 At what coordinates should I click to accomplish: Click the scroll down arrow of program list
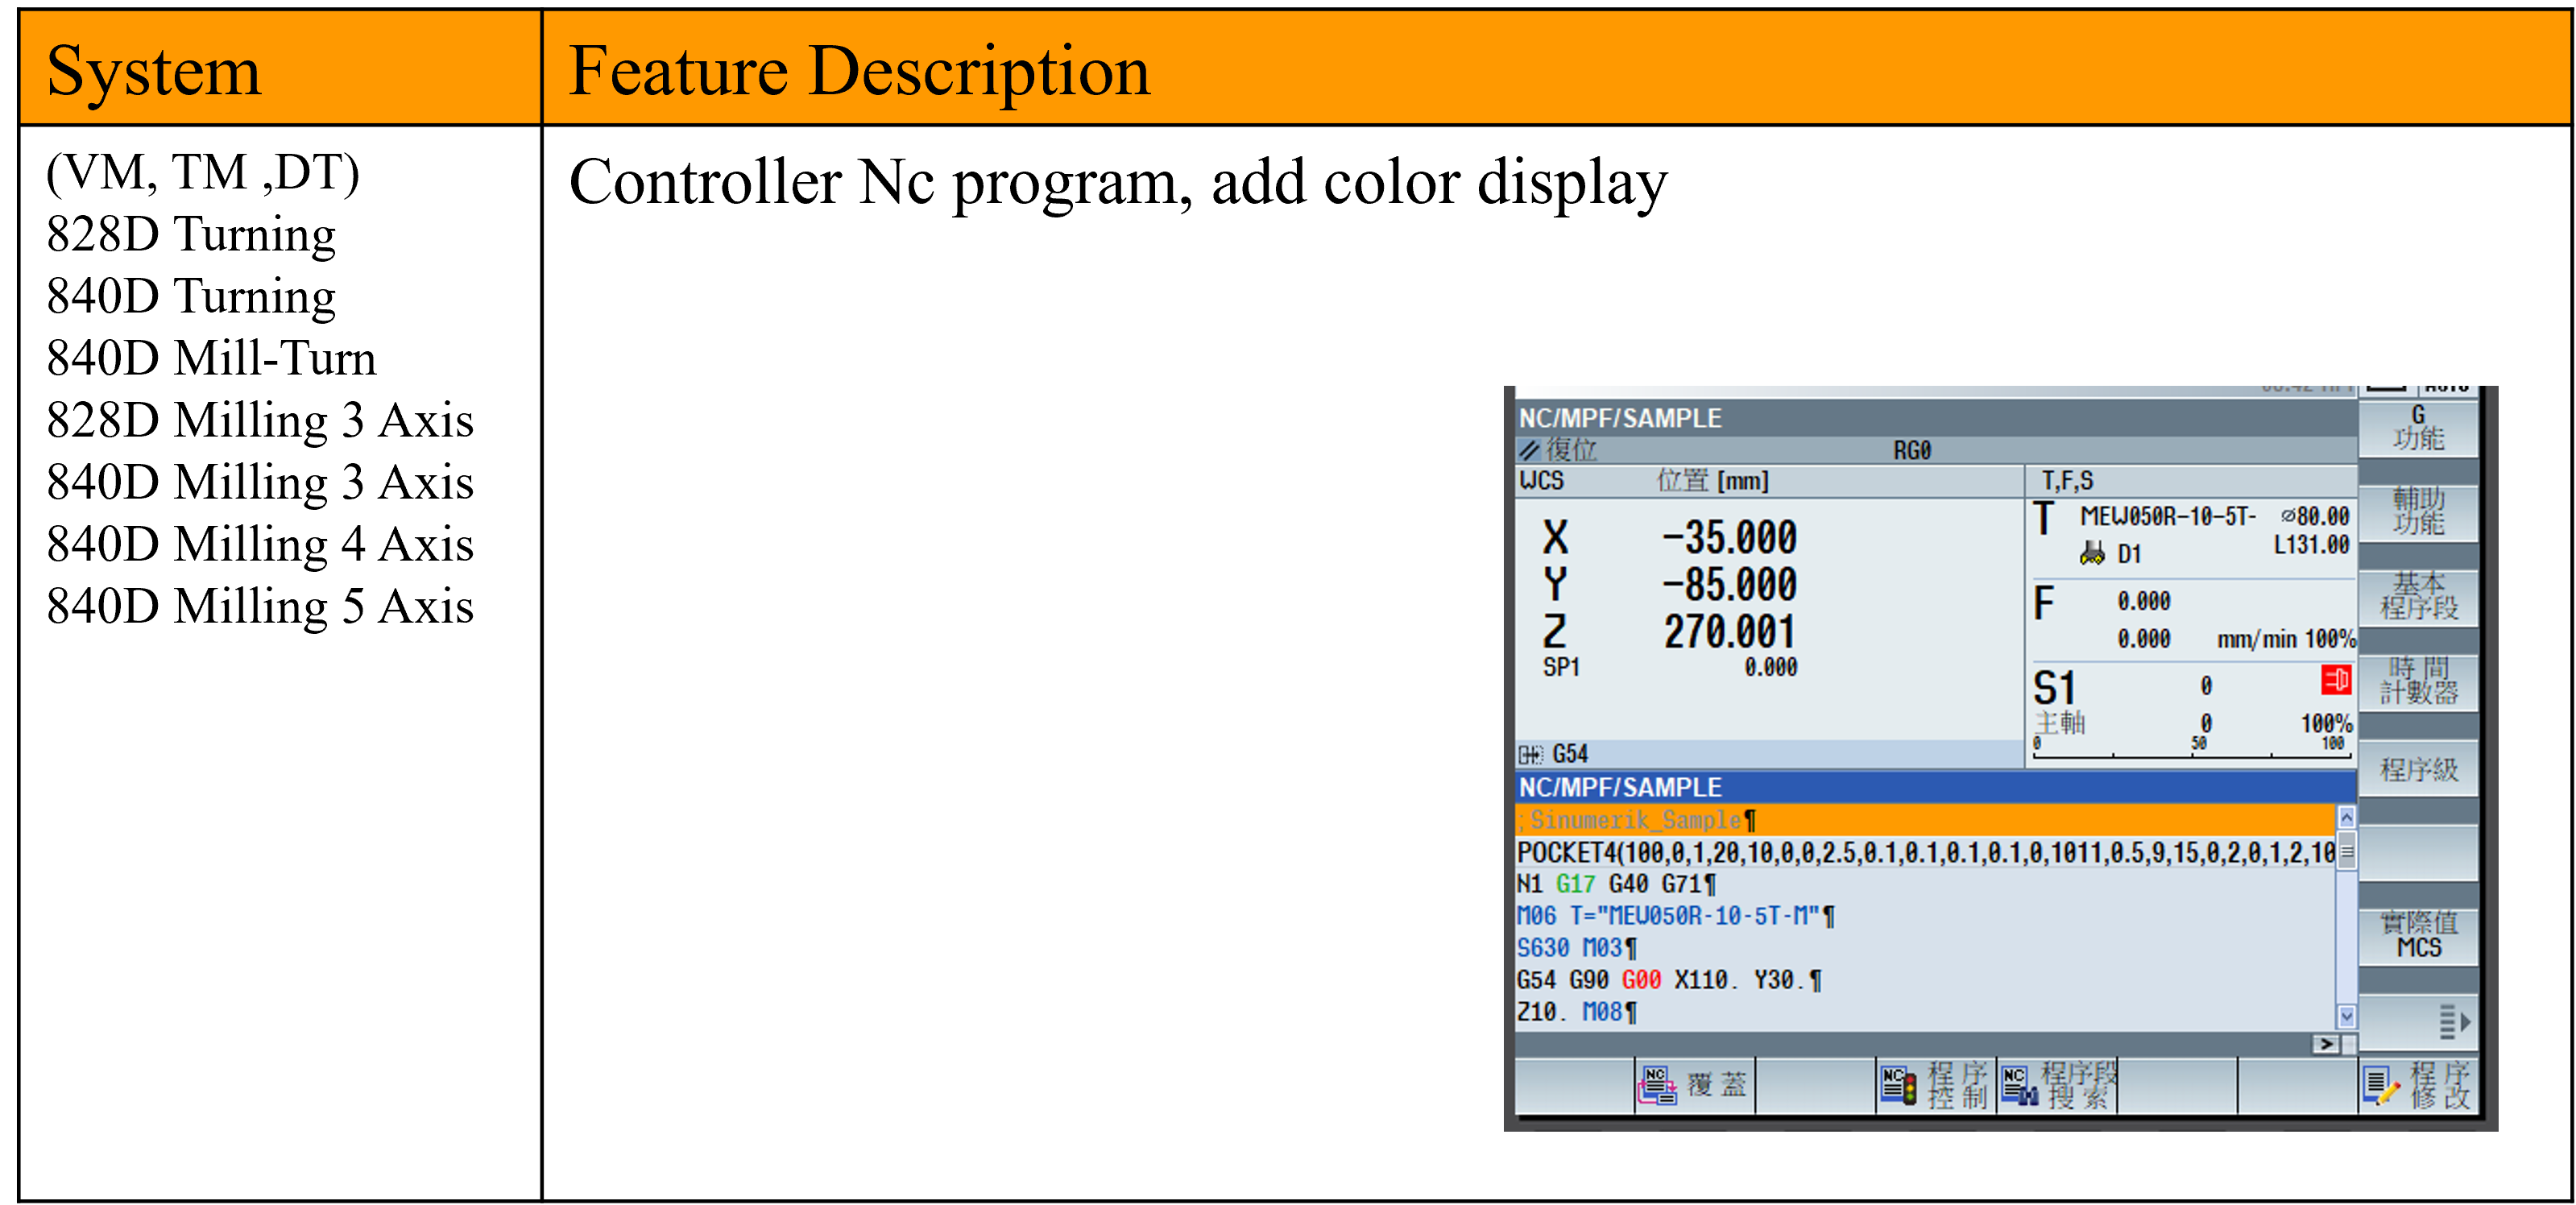2346,1017
